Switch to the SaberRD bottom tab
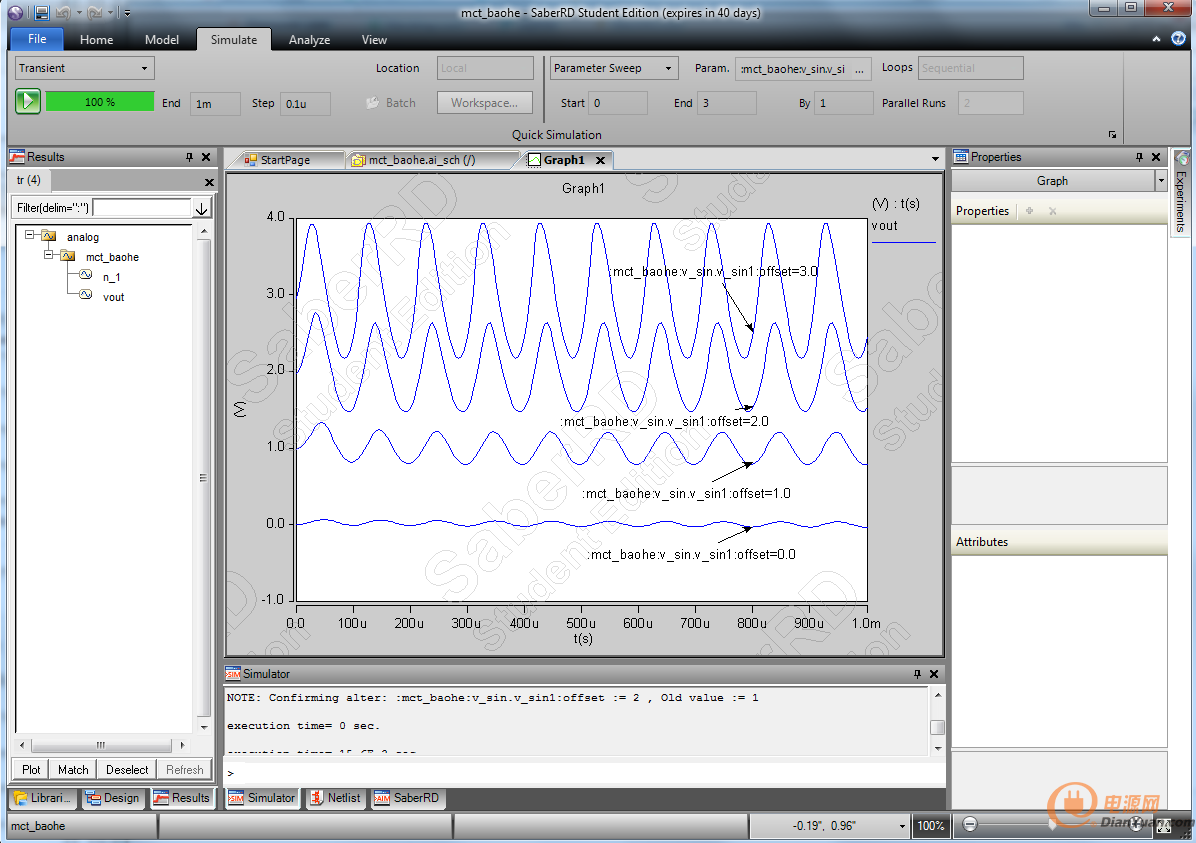Viewport: 1196px width, 843px height. pyautogui.click(x=407, y=798)
